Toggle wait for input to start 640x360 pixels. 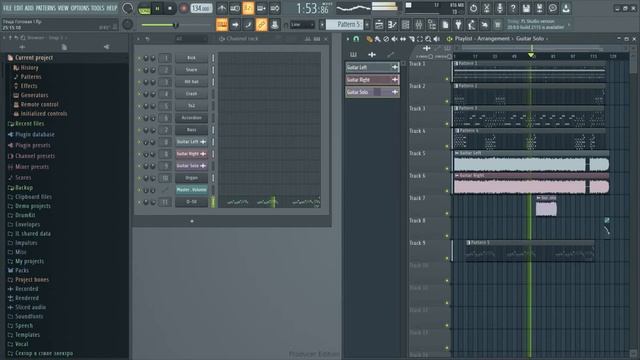235,8
